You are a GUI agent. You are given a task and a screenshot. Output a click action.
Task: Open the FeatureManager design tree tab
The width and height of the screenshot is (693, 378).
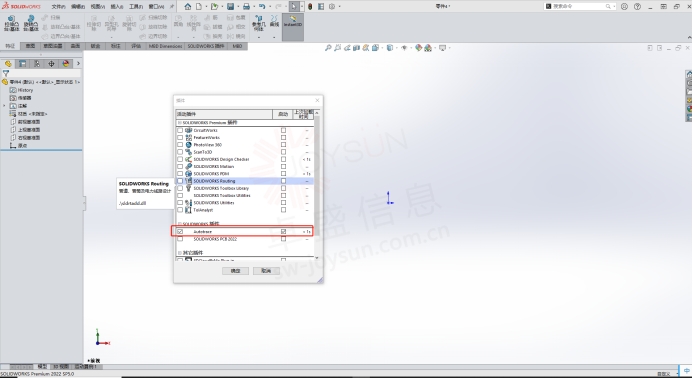coord(8,64)
